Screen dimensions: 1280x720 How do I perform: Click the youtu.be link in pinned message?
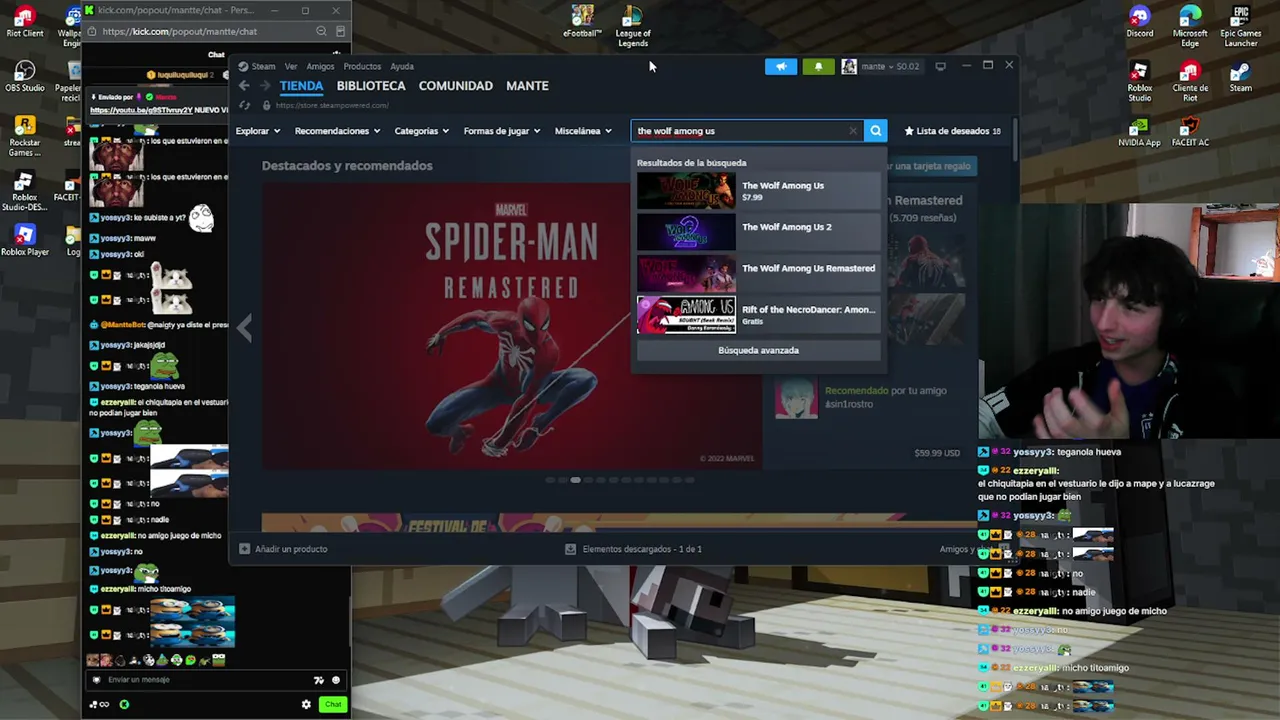pos(140,110)
